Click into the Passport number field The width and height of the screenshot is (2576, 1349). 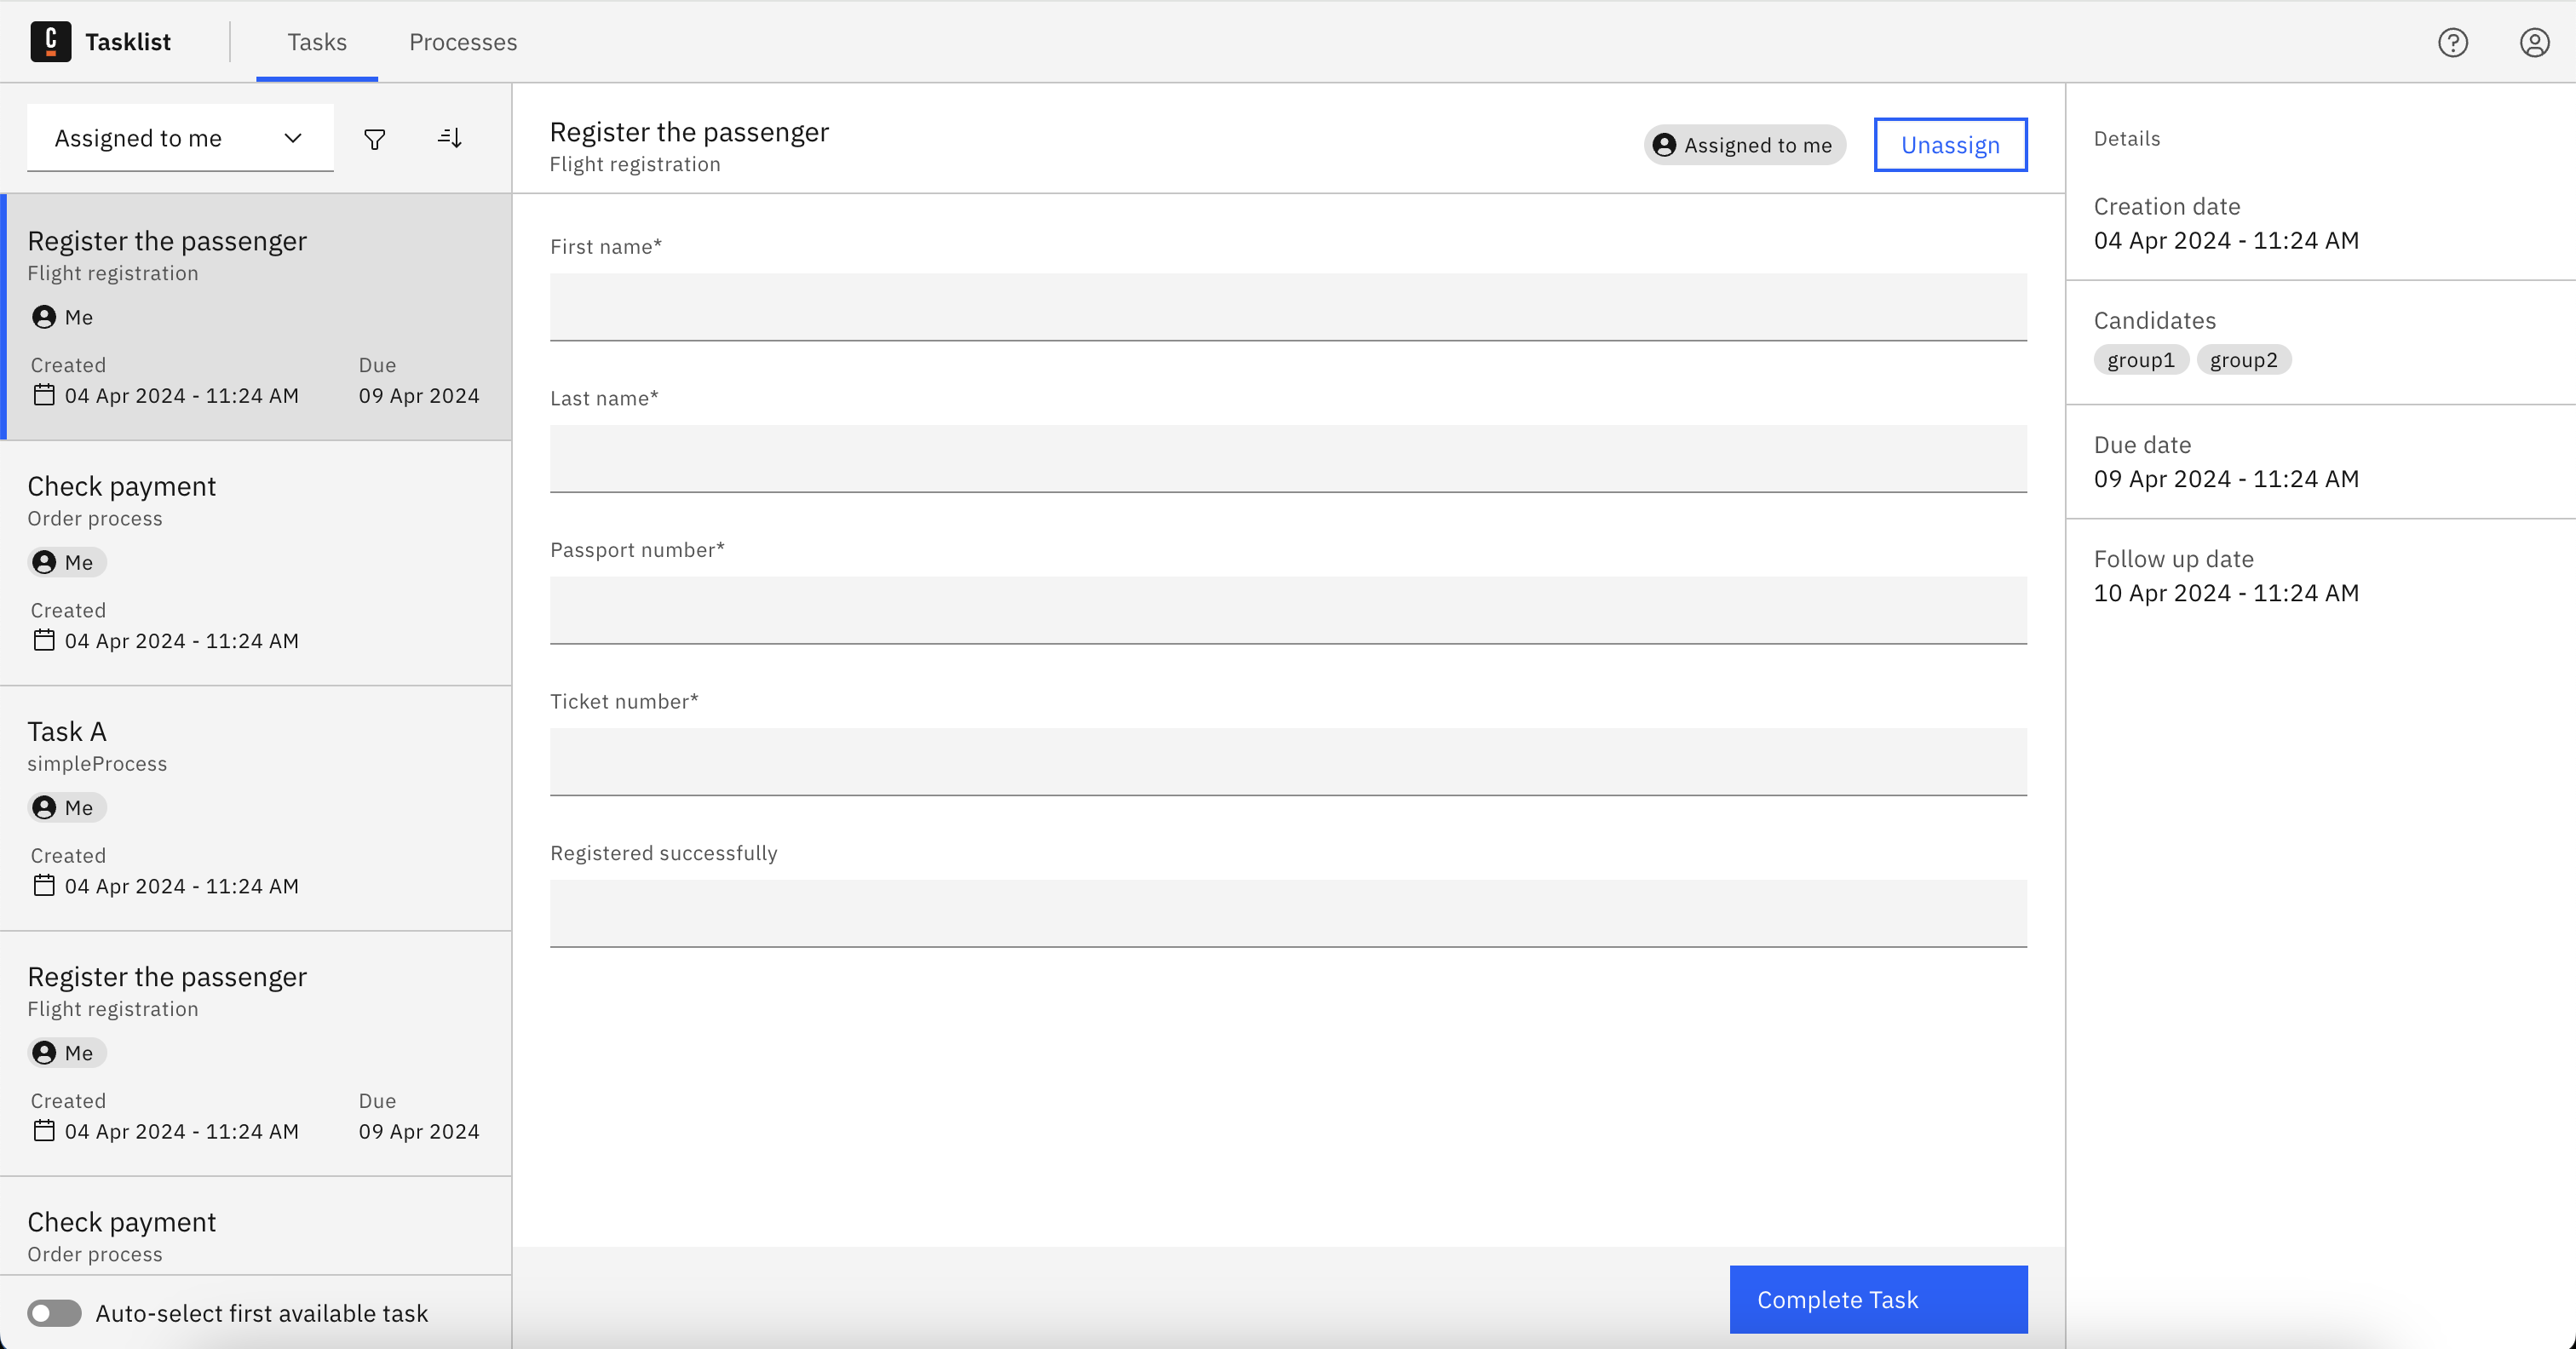1288,610
